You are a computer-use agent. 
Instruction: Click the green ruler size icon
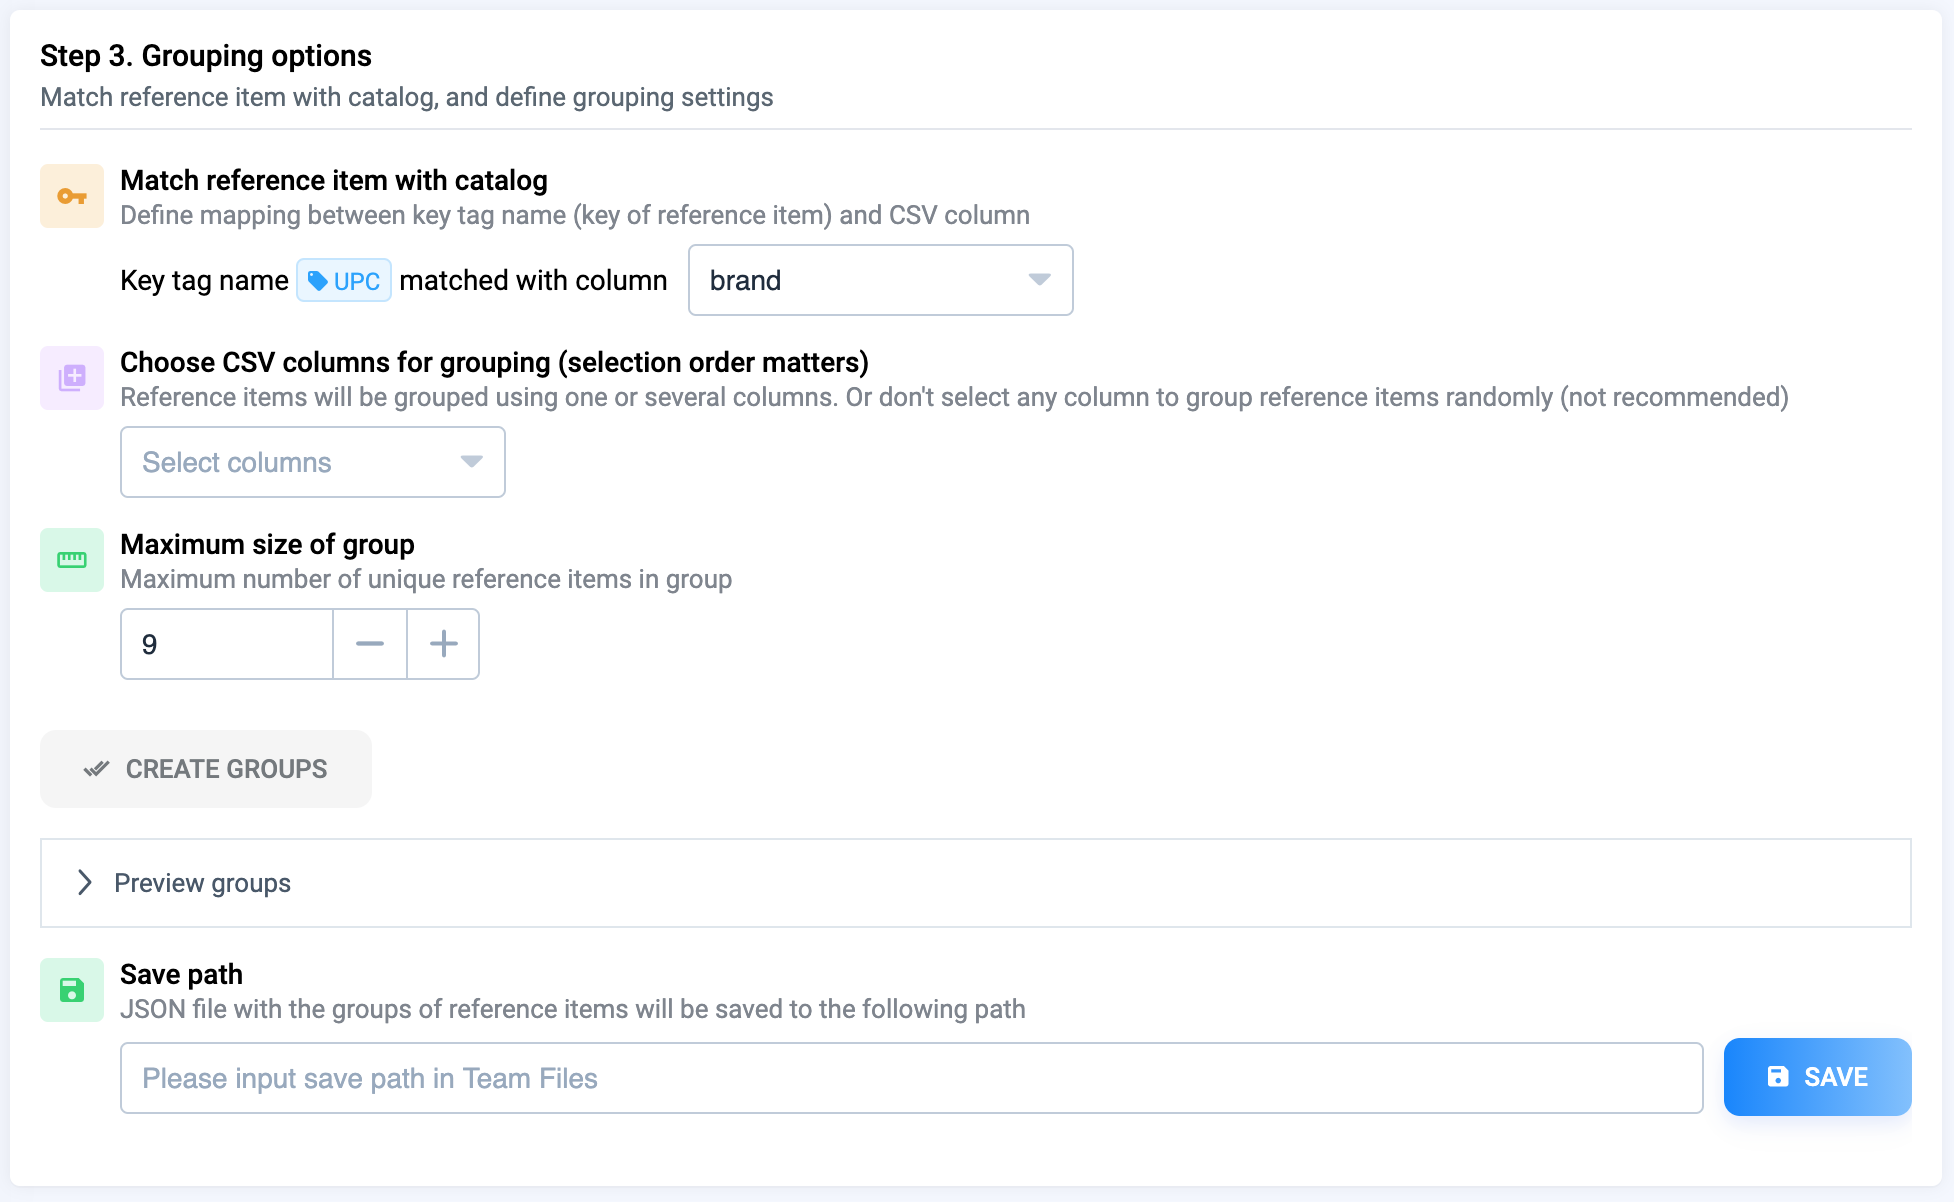(72, 560)
